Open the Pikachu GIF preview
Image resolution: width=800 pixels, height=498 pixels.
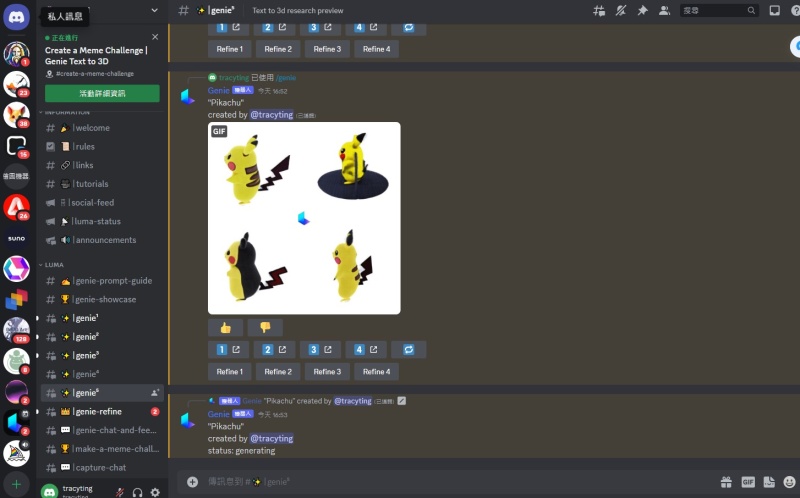[304, 218]
